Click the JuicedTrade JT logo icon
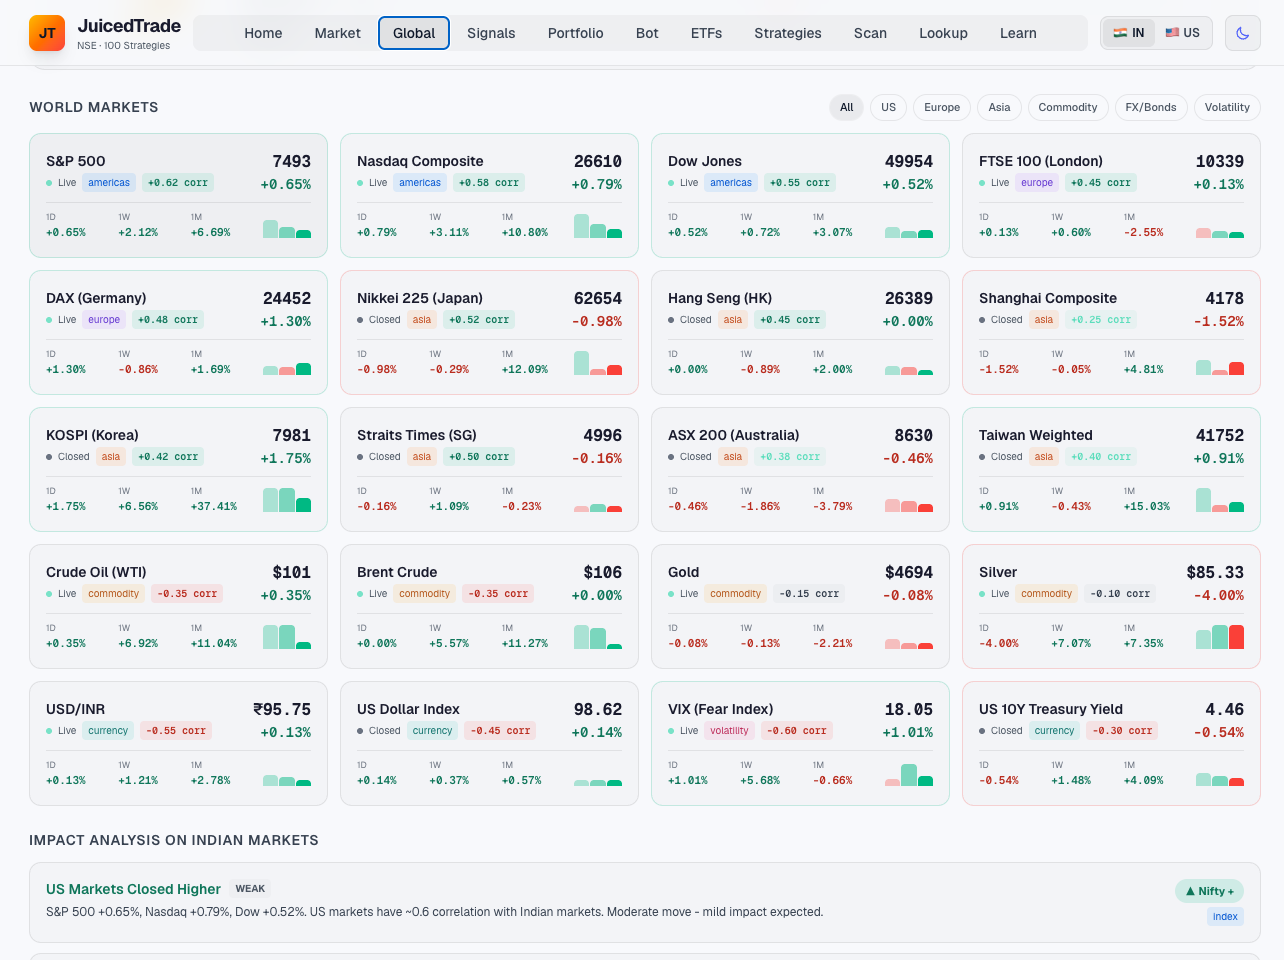 tap(47, 33)
